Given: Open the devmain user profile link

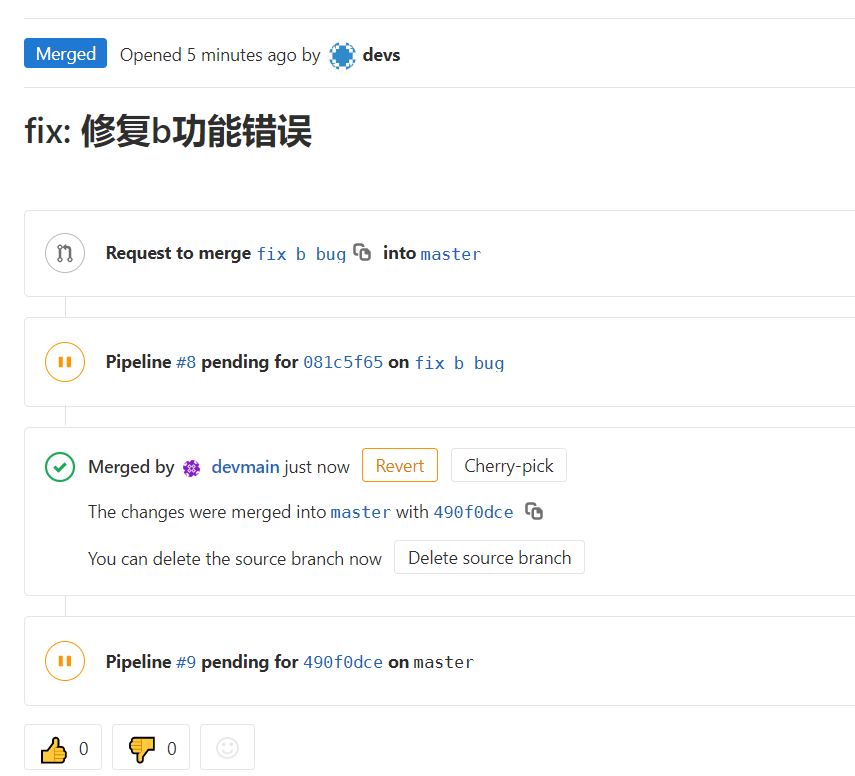Looking at the screenshot, I should pos(245,467).
